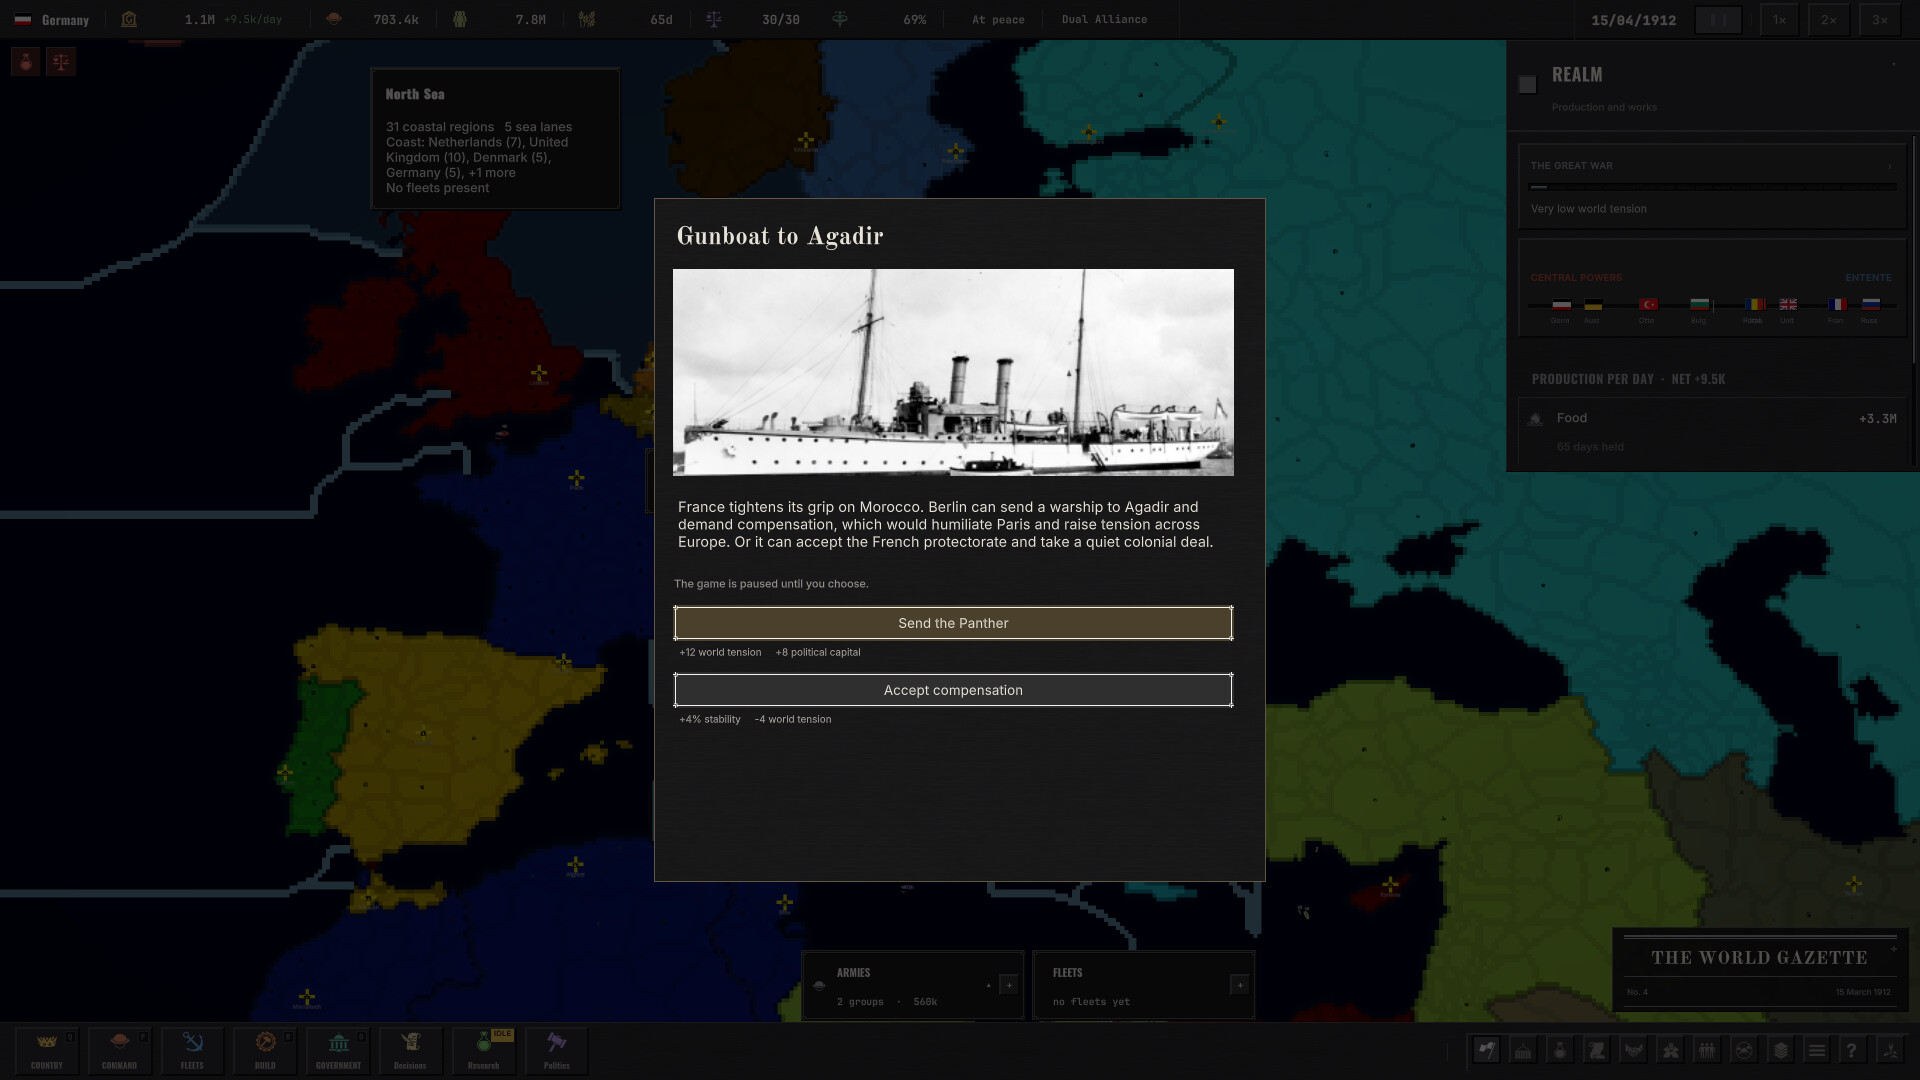Select the handshake diplomacy map mode icon
The width and height of the screenshot is (1920, 1080).
[x=1634, y=1050]
